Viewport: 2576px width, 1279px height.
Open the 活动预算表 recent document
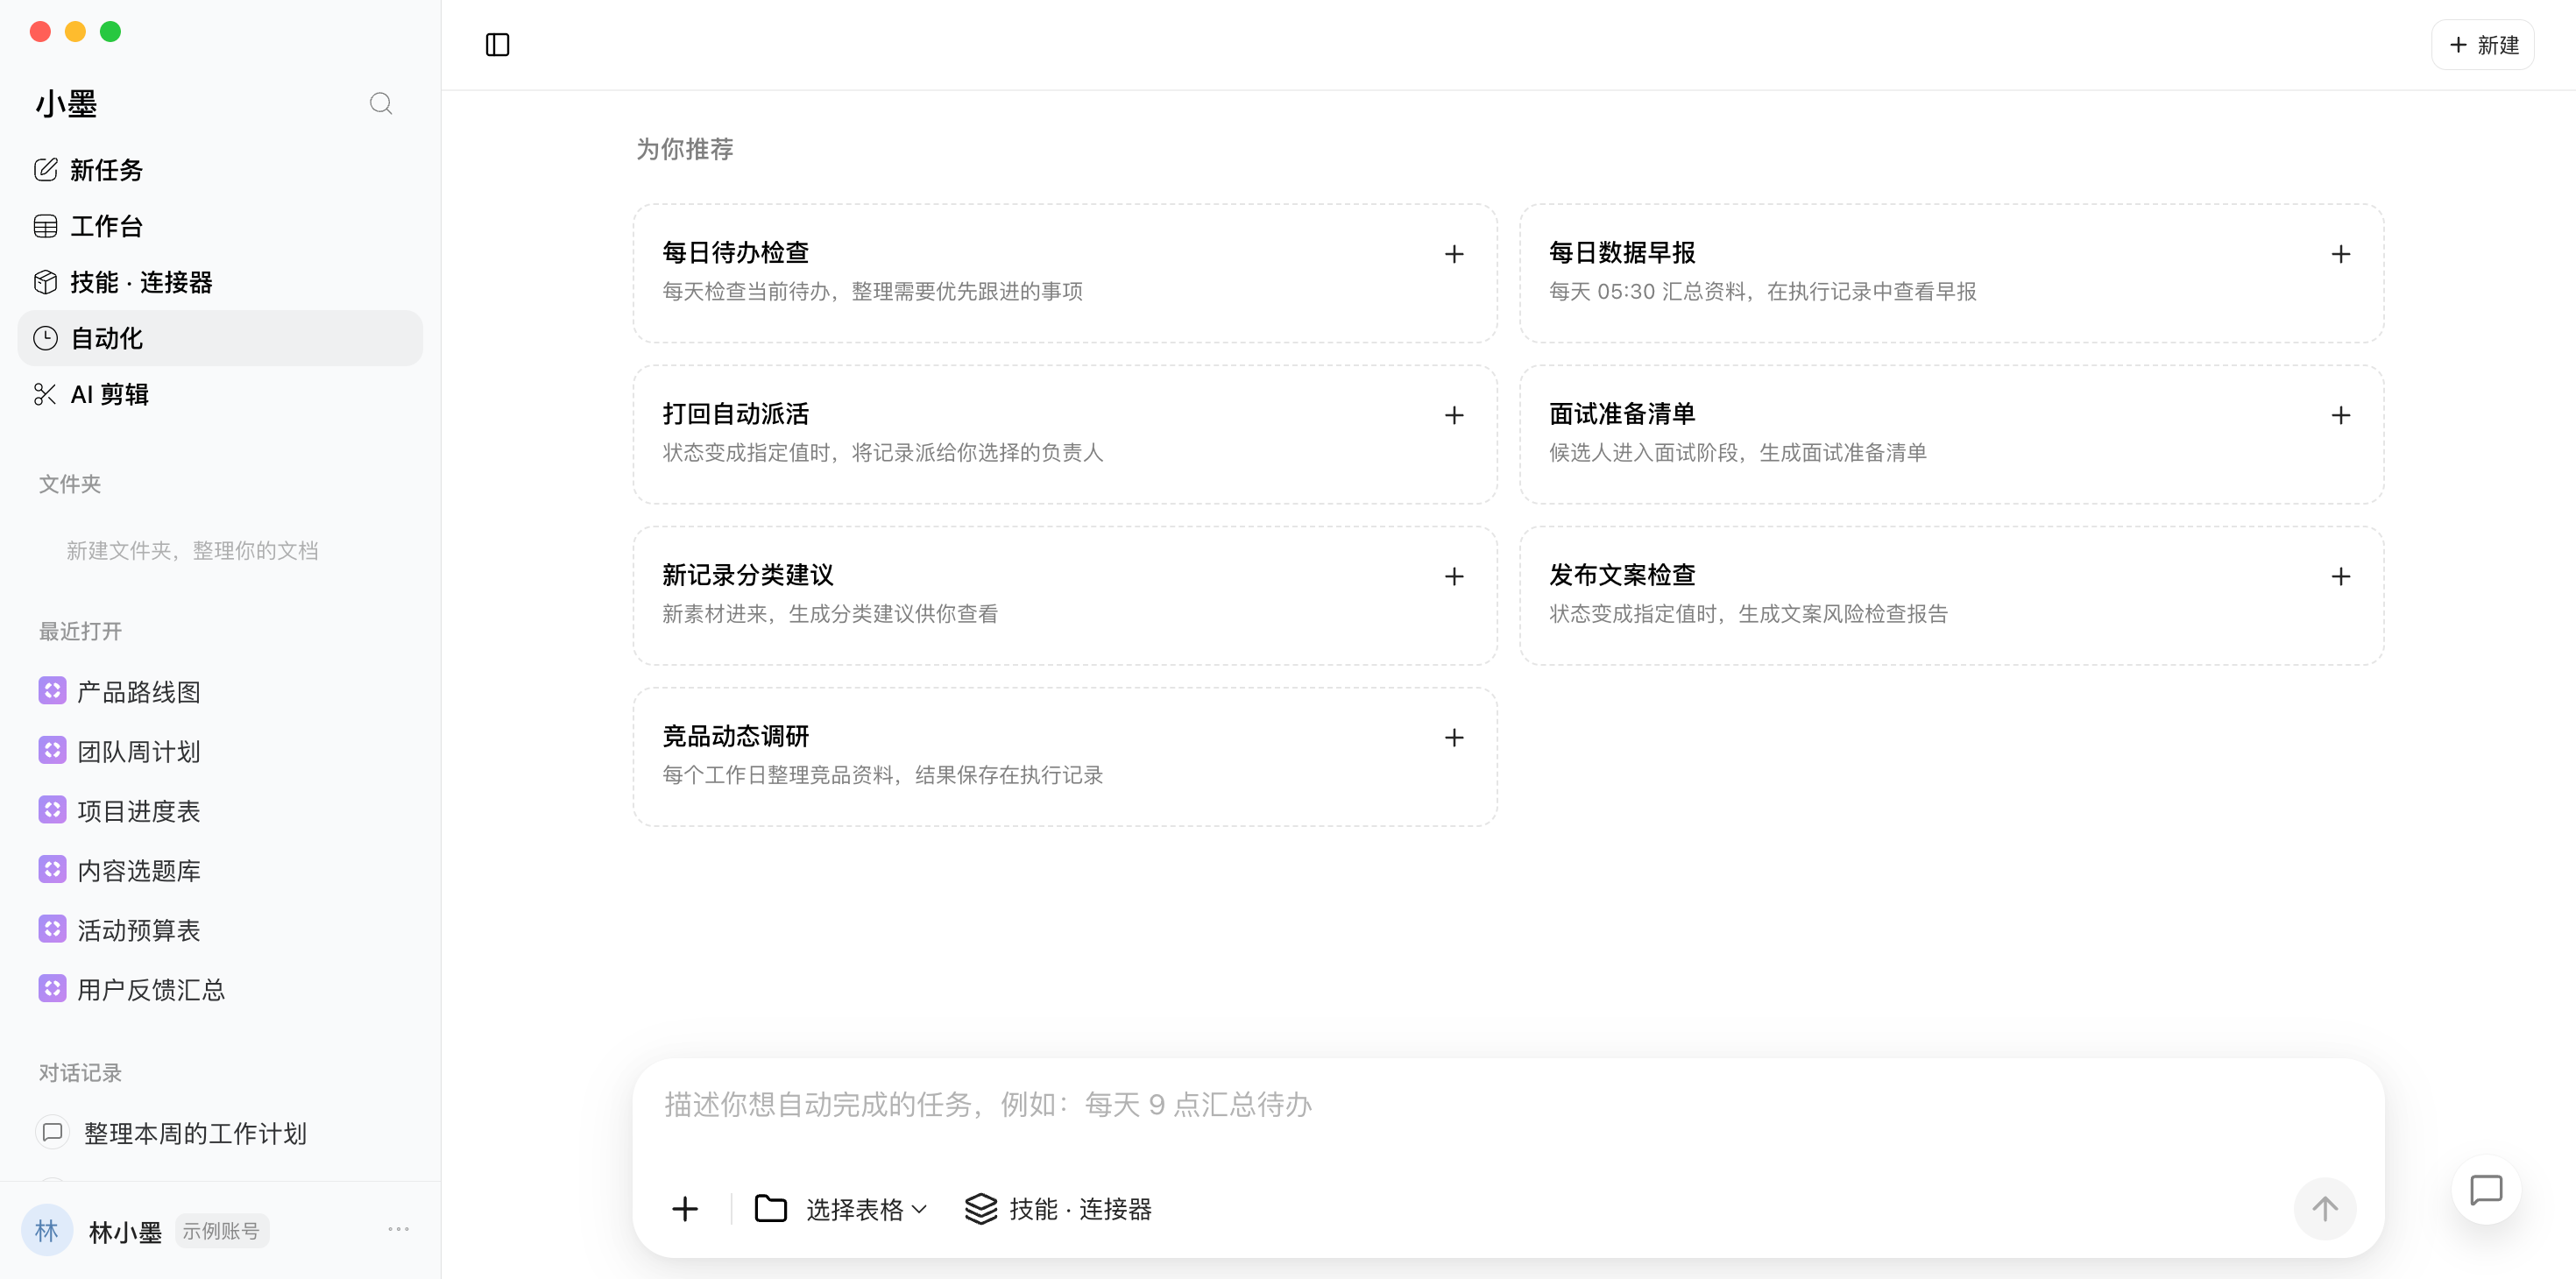(x=220, y=929)
